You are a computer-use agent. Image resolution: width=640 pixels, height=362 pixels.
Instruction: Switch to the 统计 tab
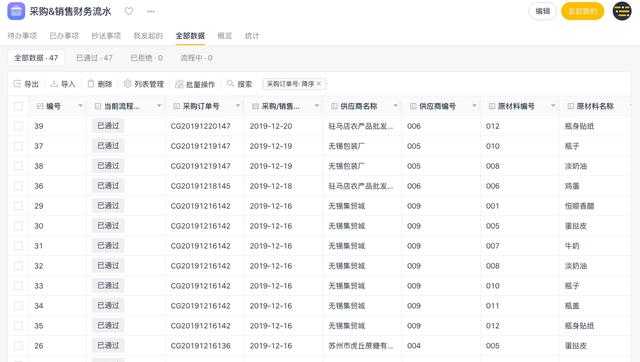[252, 36]
